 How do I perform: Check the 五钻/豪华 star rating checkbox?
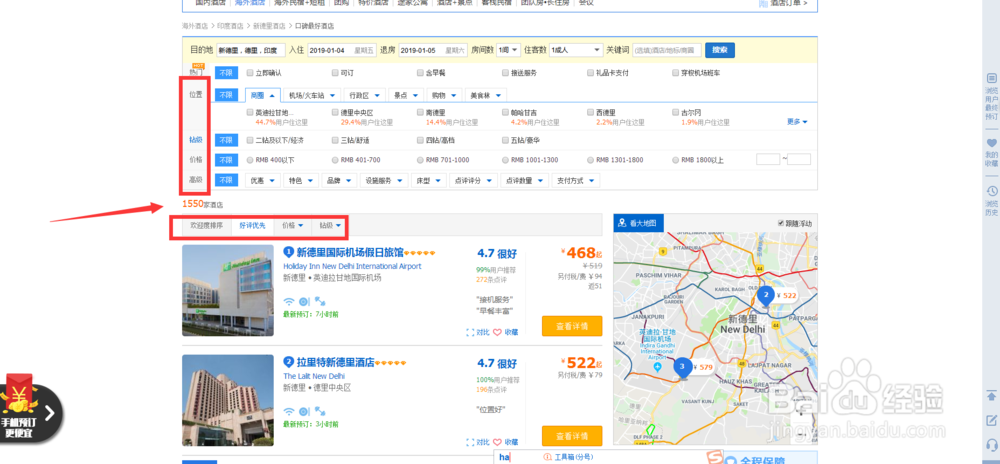click(x=506, y=140)
